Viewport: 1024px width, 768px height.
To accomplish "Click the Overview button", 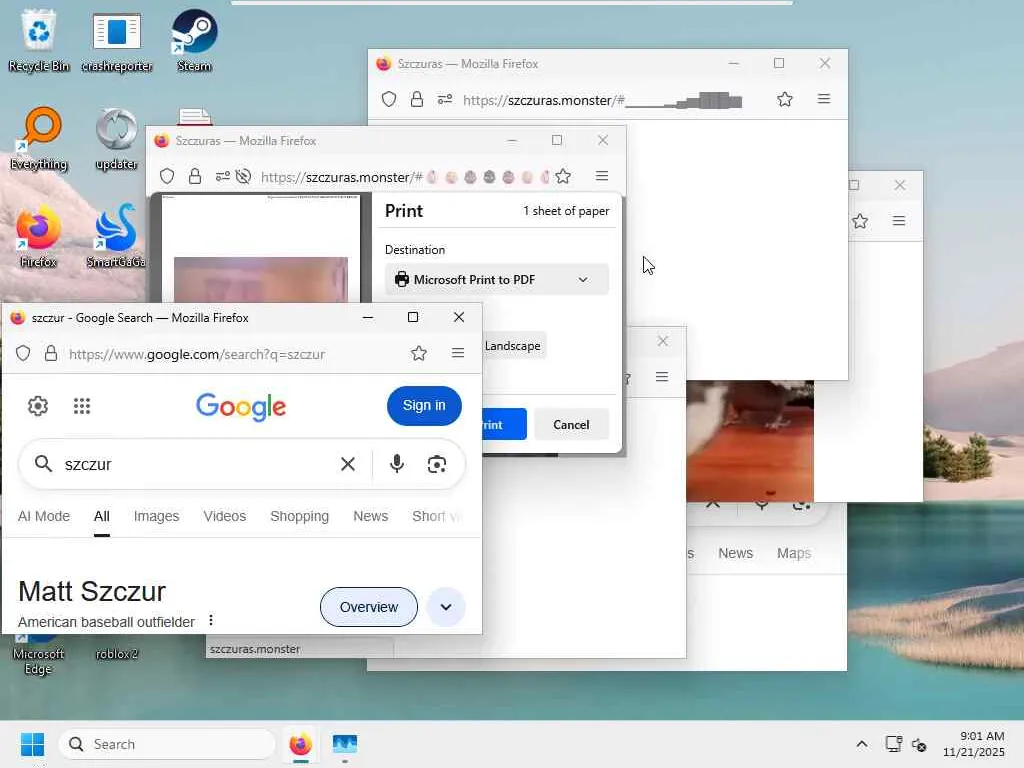I will 368,607.
